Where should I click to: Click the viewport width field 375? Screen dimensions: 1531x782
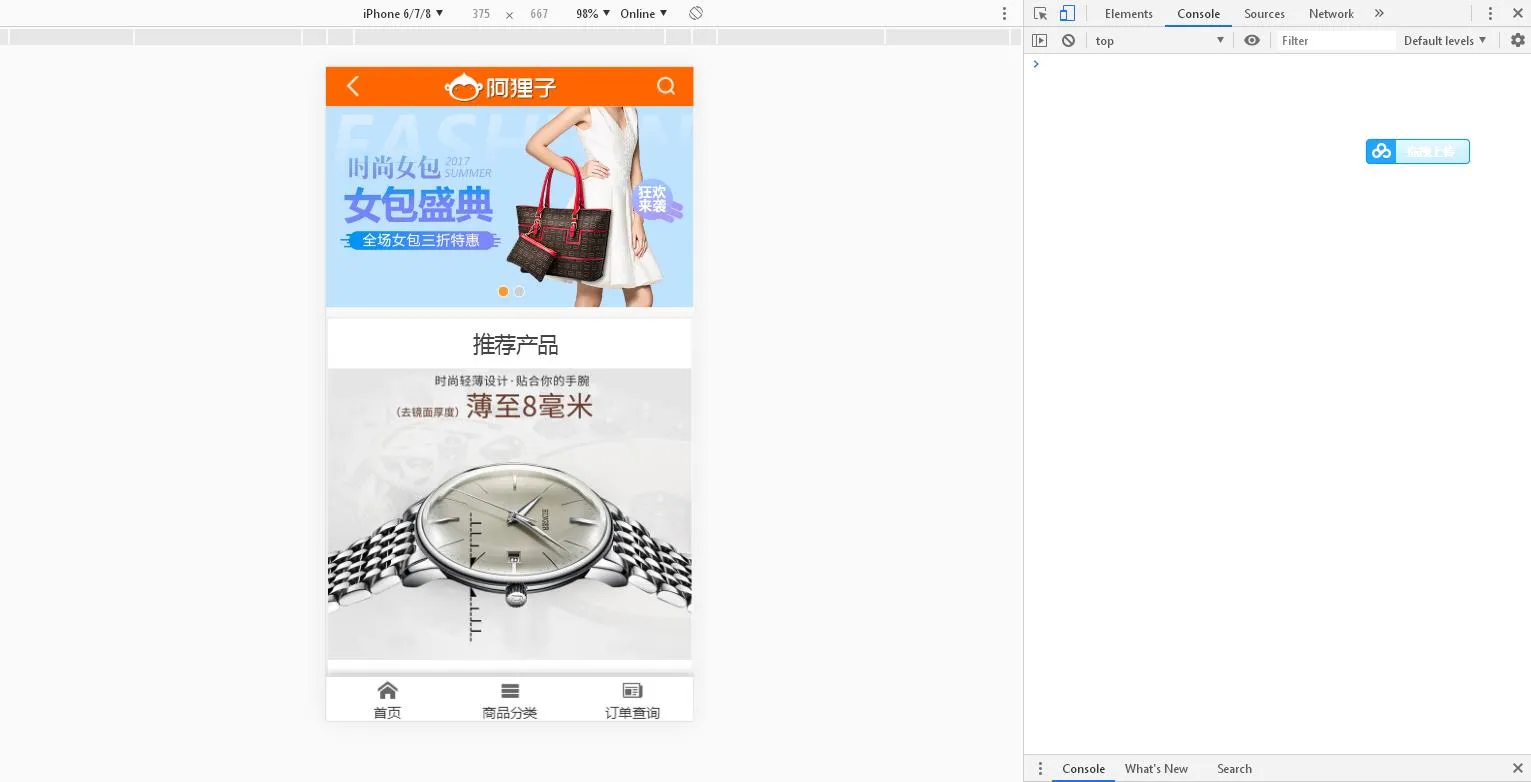tap(481, 13)
